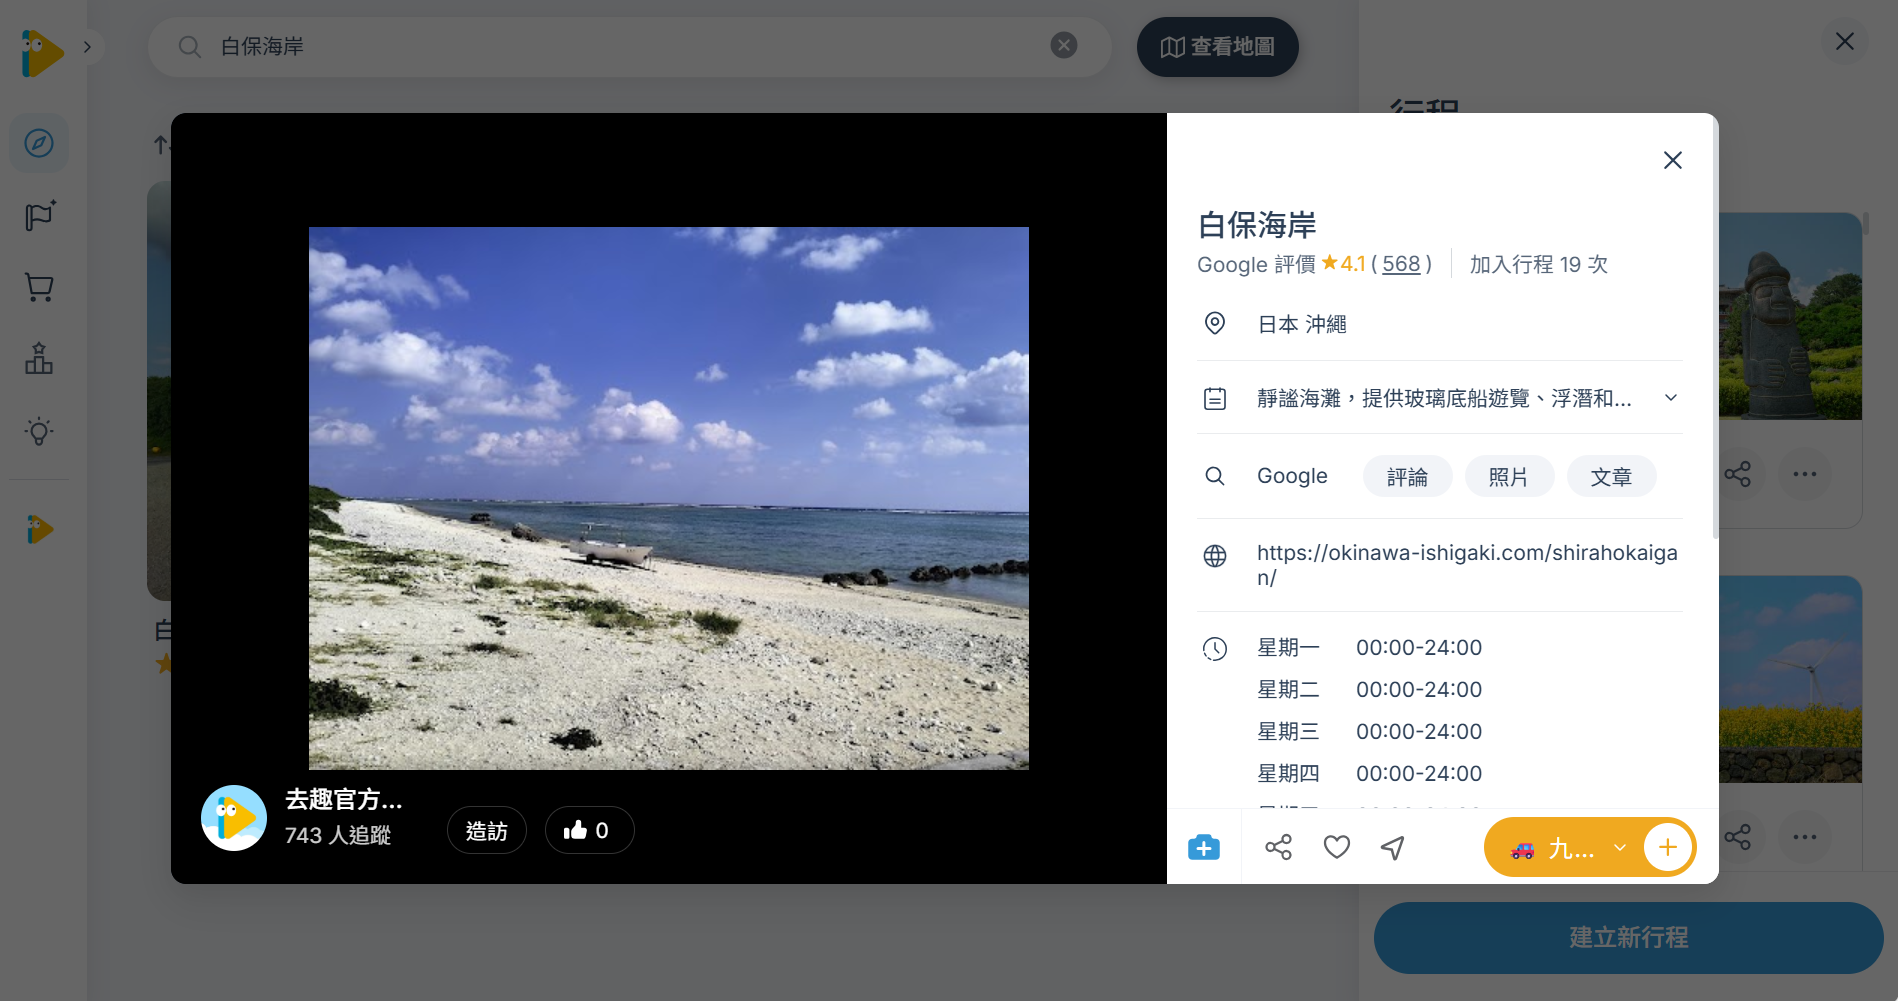
Task: Open the leaderboard podium sidebar icon
Action: [x=39, y=359]
